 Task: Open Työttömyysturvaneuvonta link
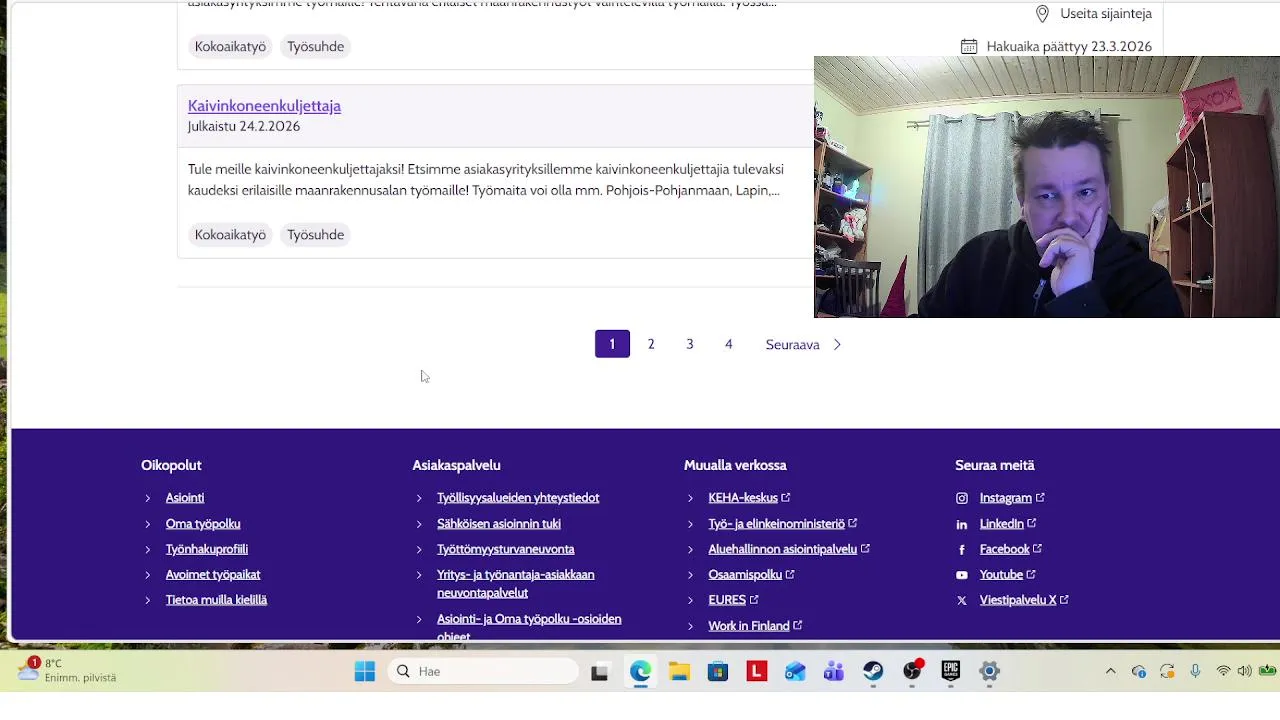tap(506, 549)
